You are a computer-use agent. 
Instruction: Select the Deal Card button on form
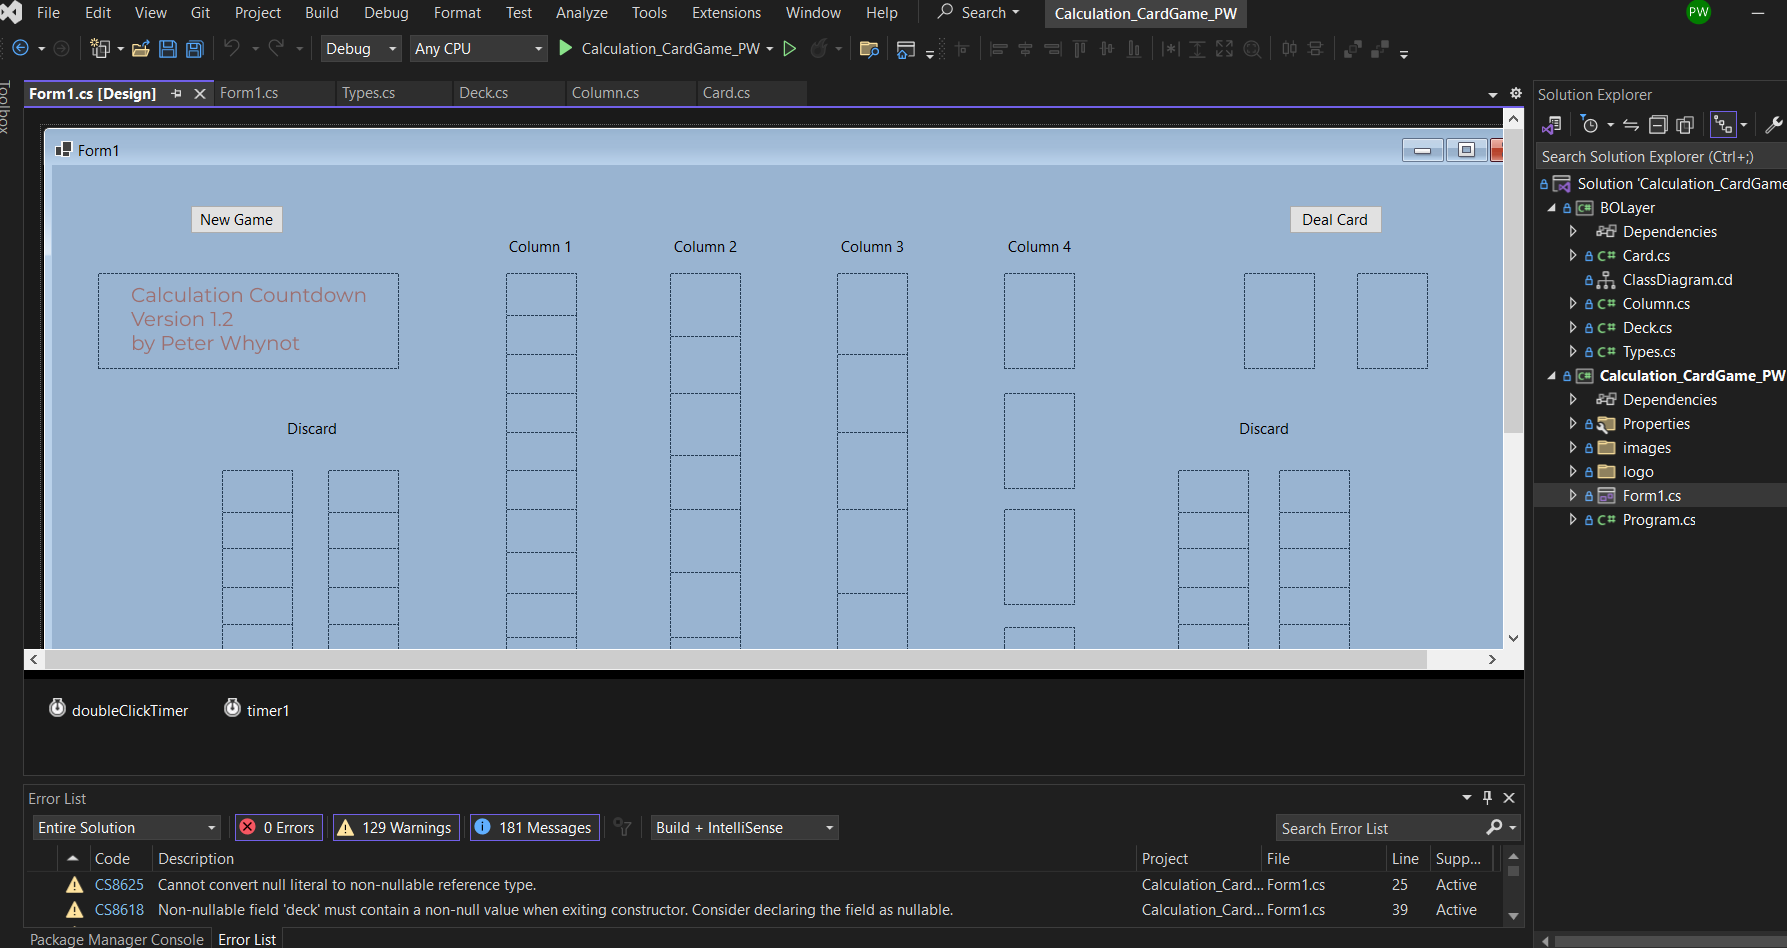1334,220
